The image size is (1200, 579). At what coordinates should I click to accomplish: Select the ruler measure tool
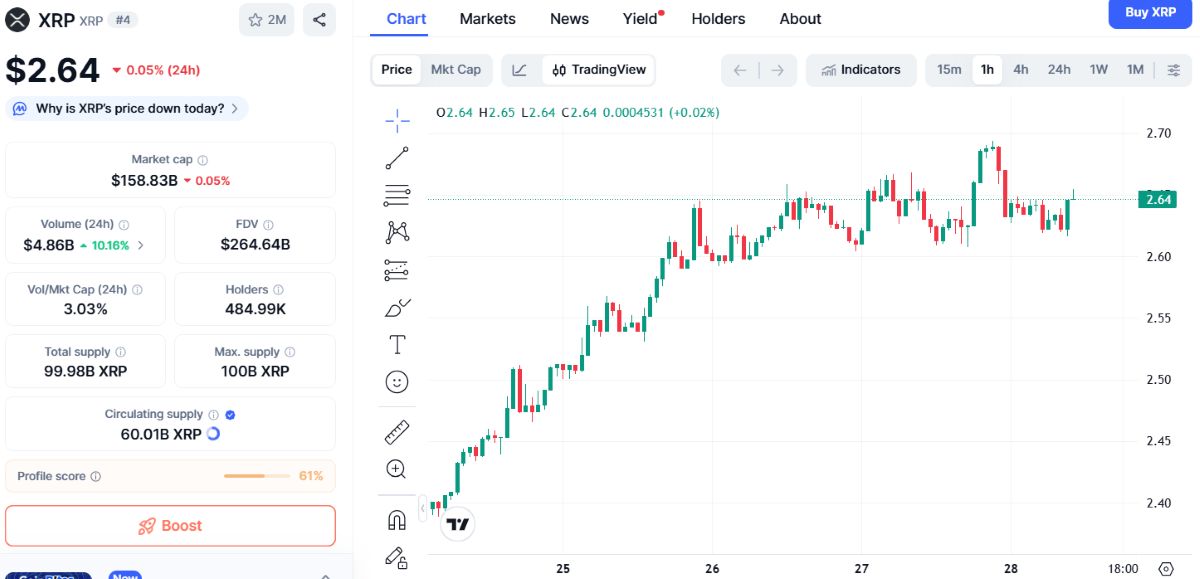397,432
